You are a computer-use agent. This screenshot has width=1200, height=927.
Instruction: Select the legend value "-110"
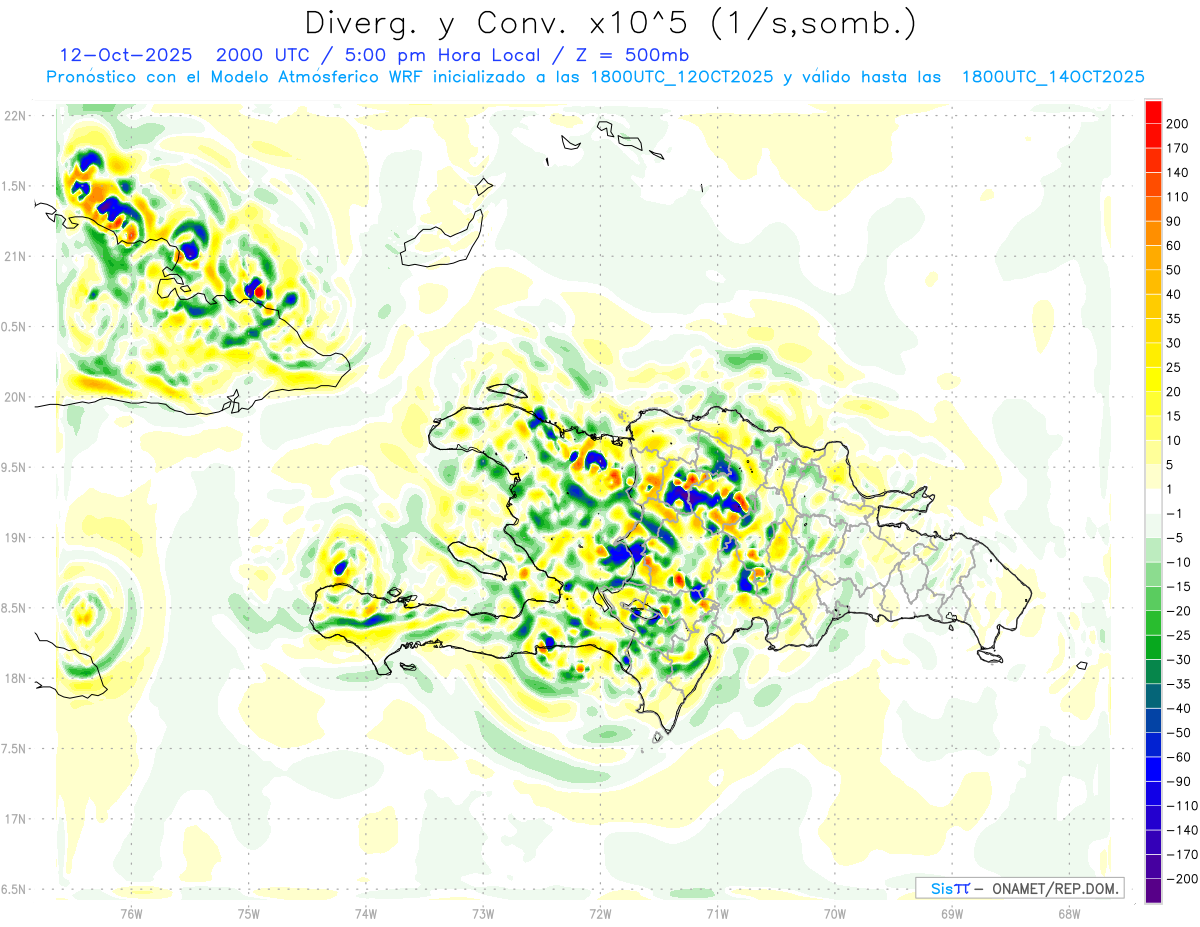(1183, 805)
